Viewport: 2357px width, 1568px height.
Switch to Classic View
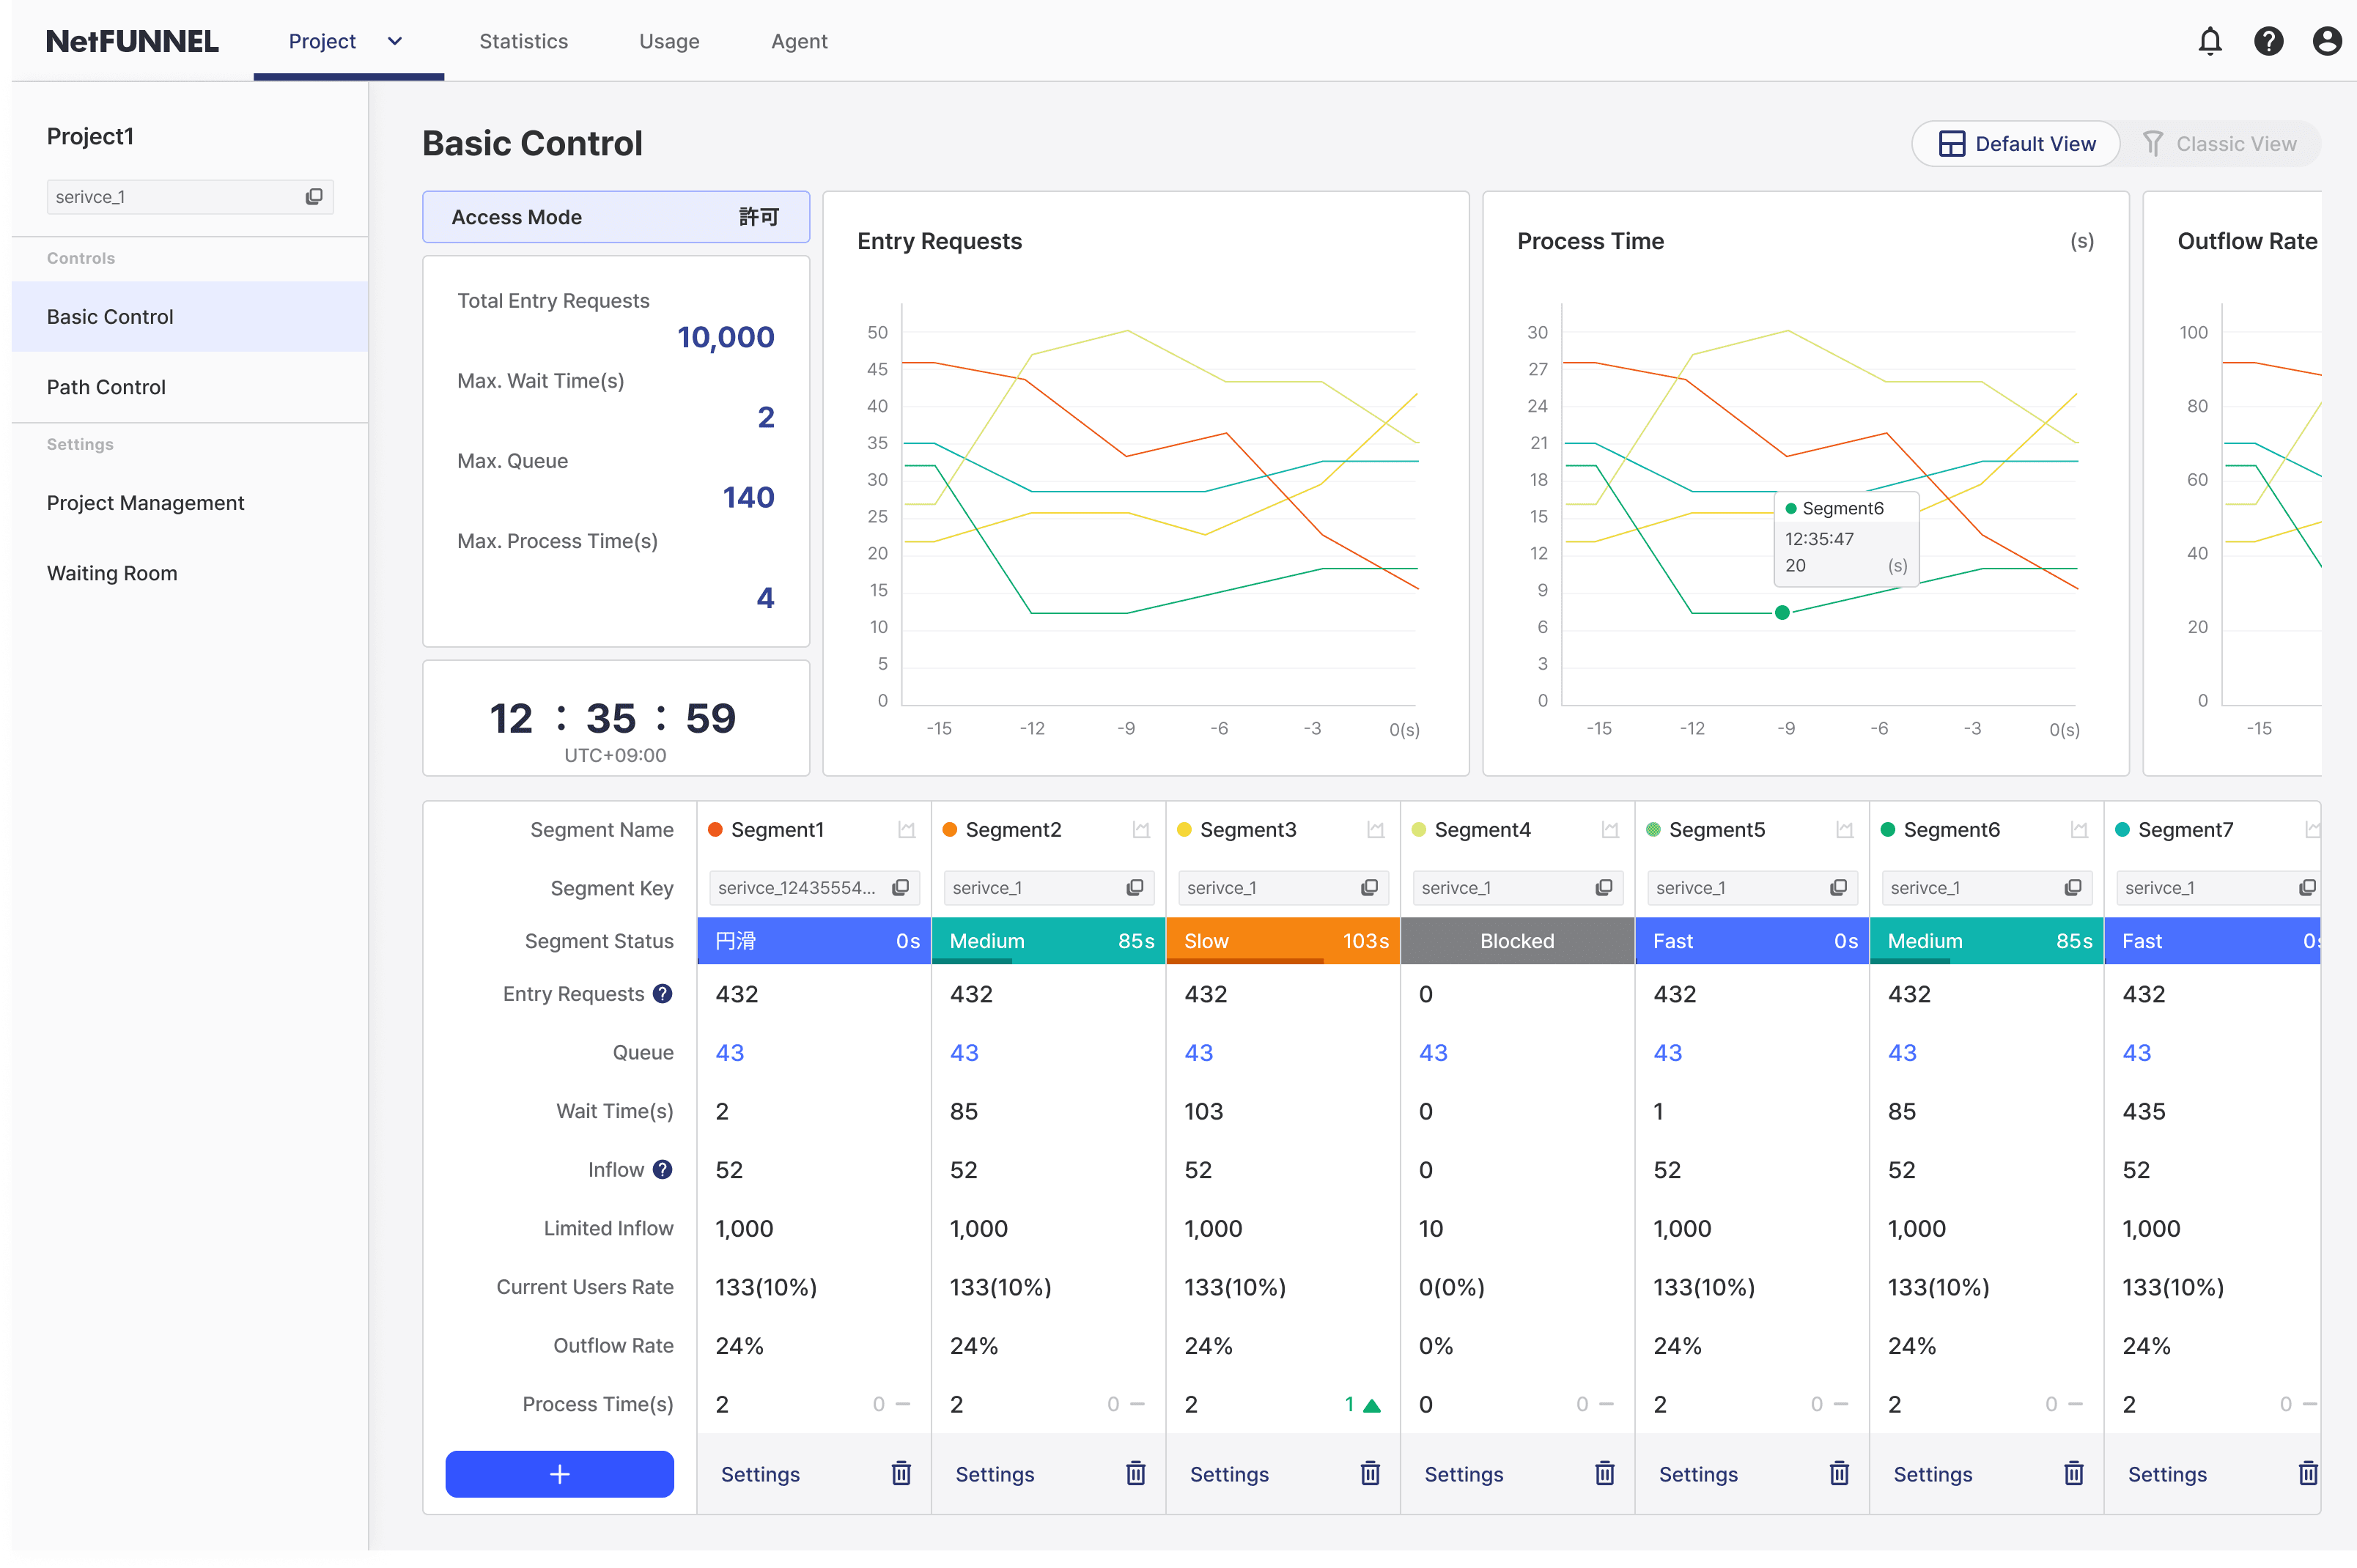coord(2219,144)
